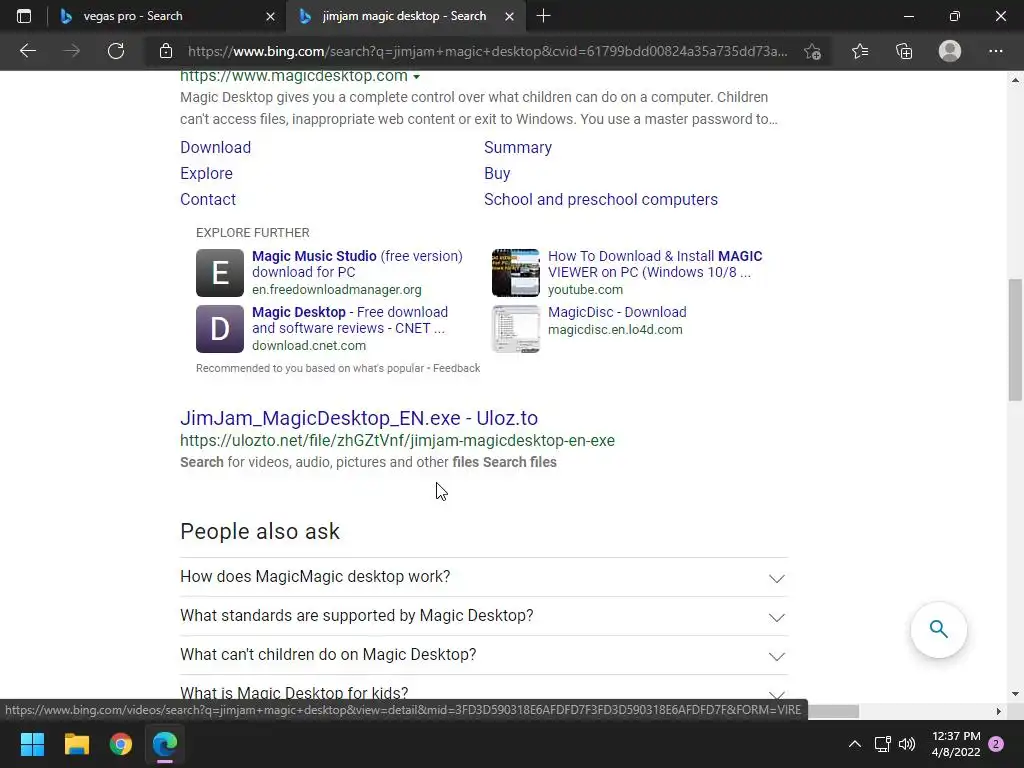Viewport: 1024px width, 768px height.
Task: Open File Explorer from the taskbar
Action: click(x=76, y=744)
